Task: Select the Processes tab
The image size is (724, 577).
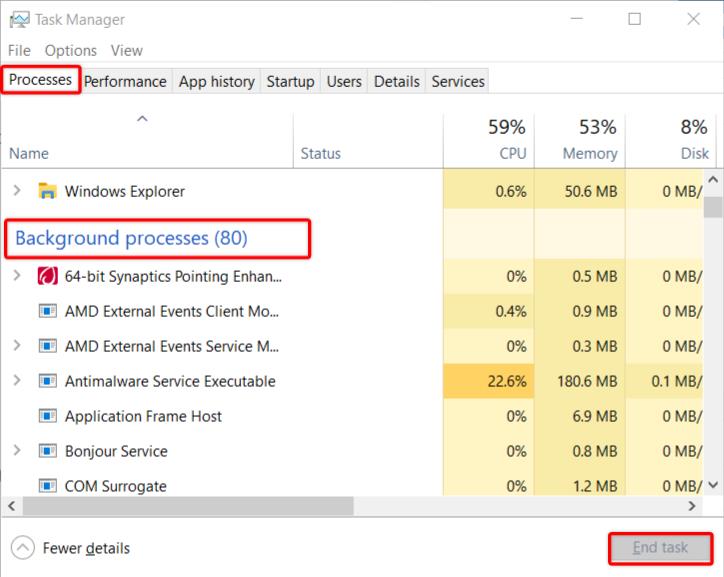Action: pyautogui.click(x=40, y=80)
